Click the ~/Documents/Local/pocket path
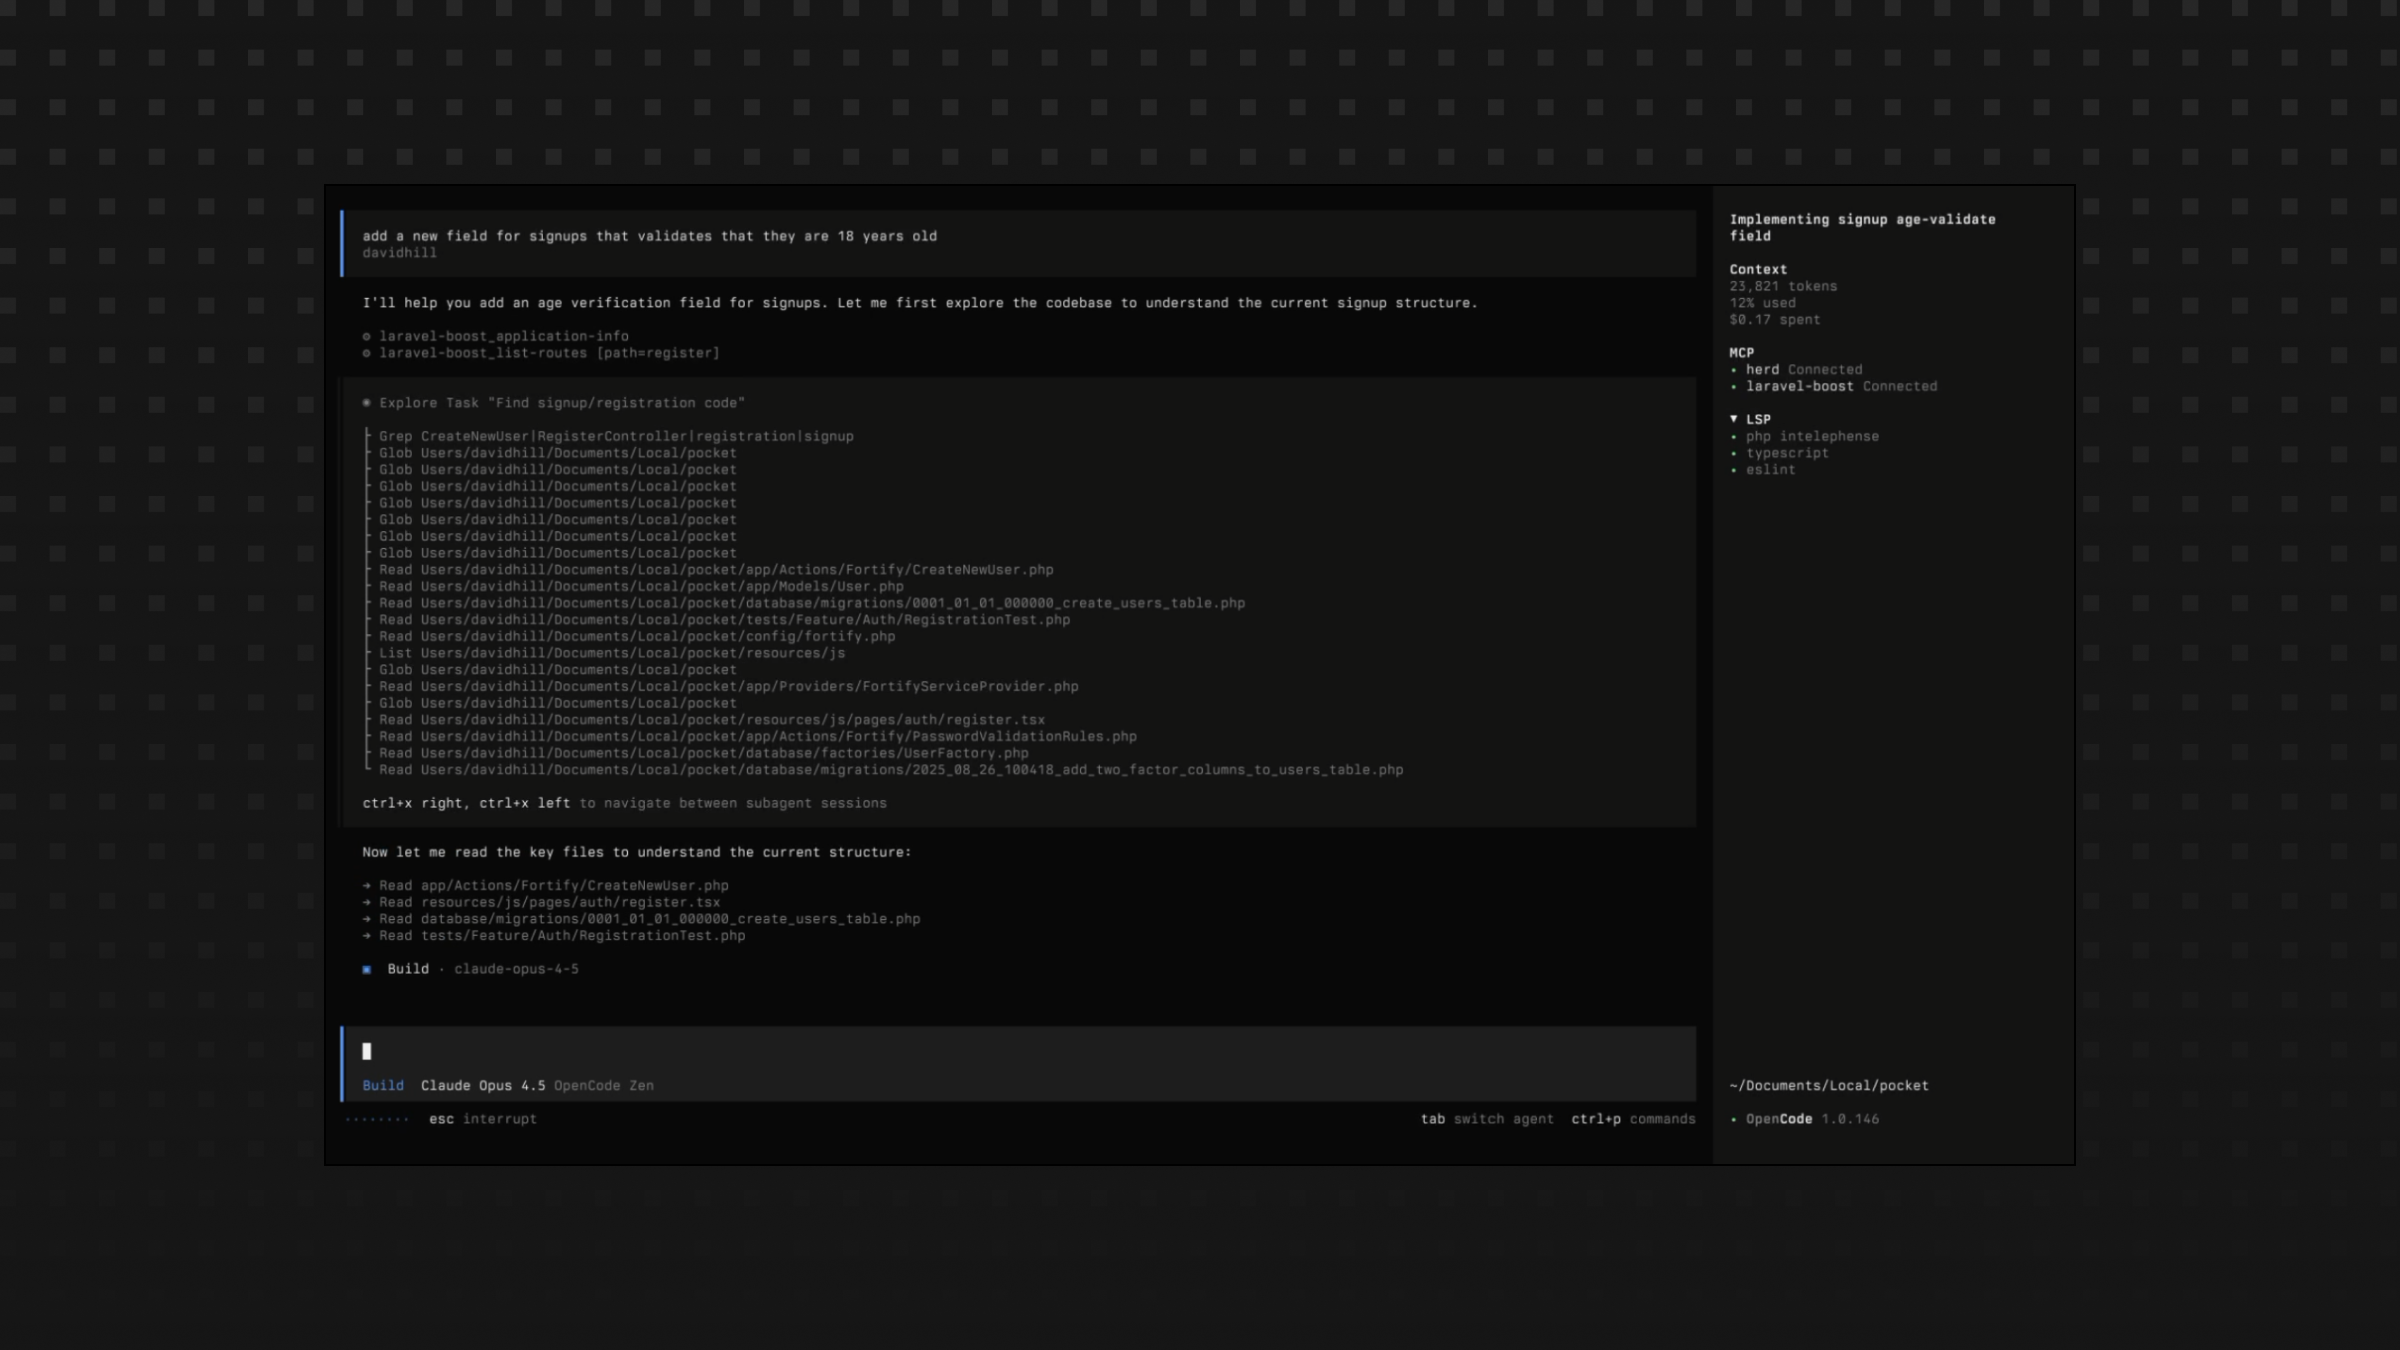This screenshot has height=1350, width=2400. click(1829, 1085)
